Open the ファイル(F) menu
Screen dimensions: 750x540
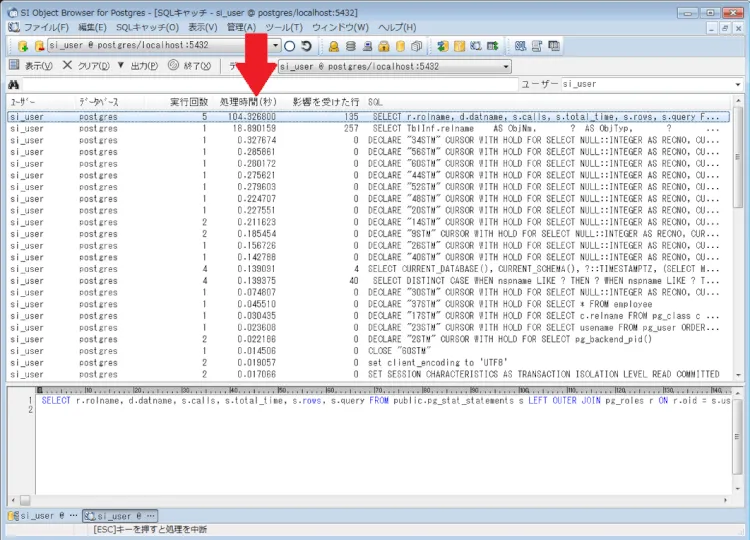pos(46,27)
